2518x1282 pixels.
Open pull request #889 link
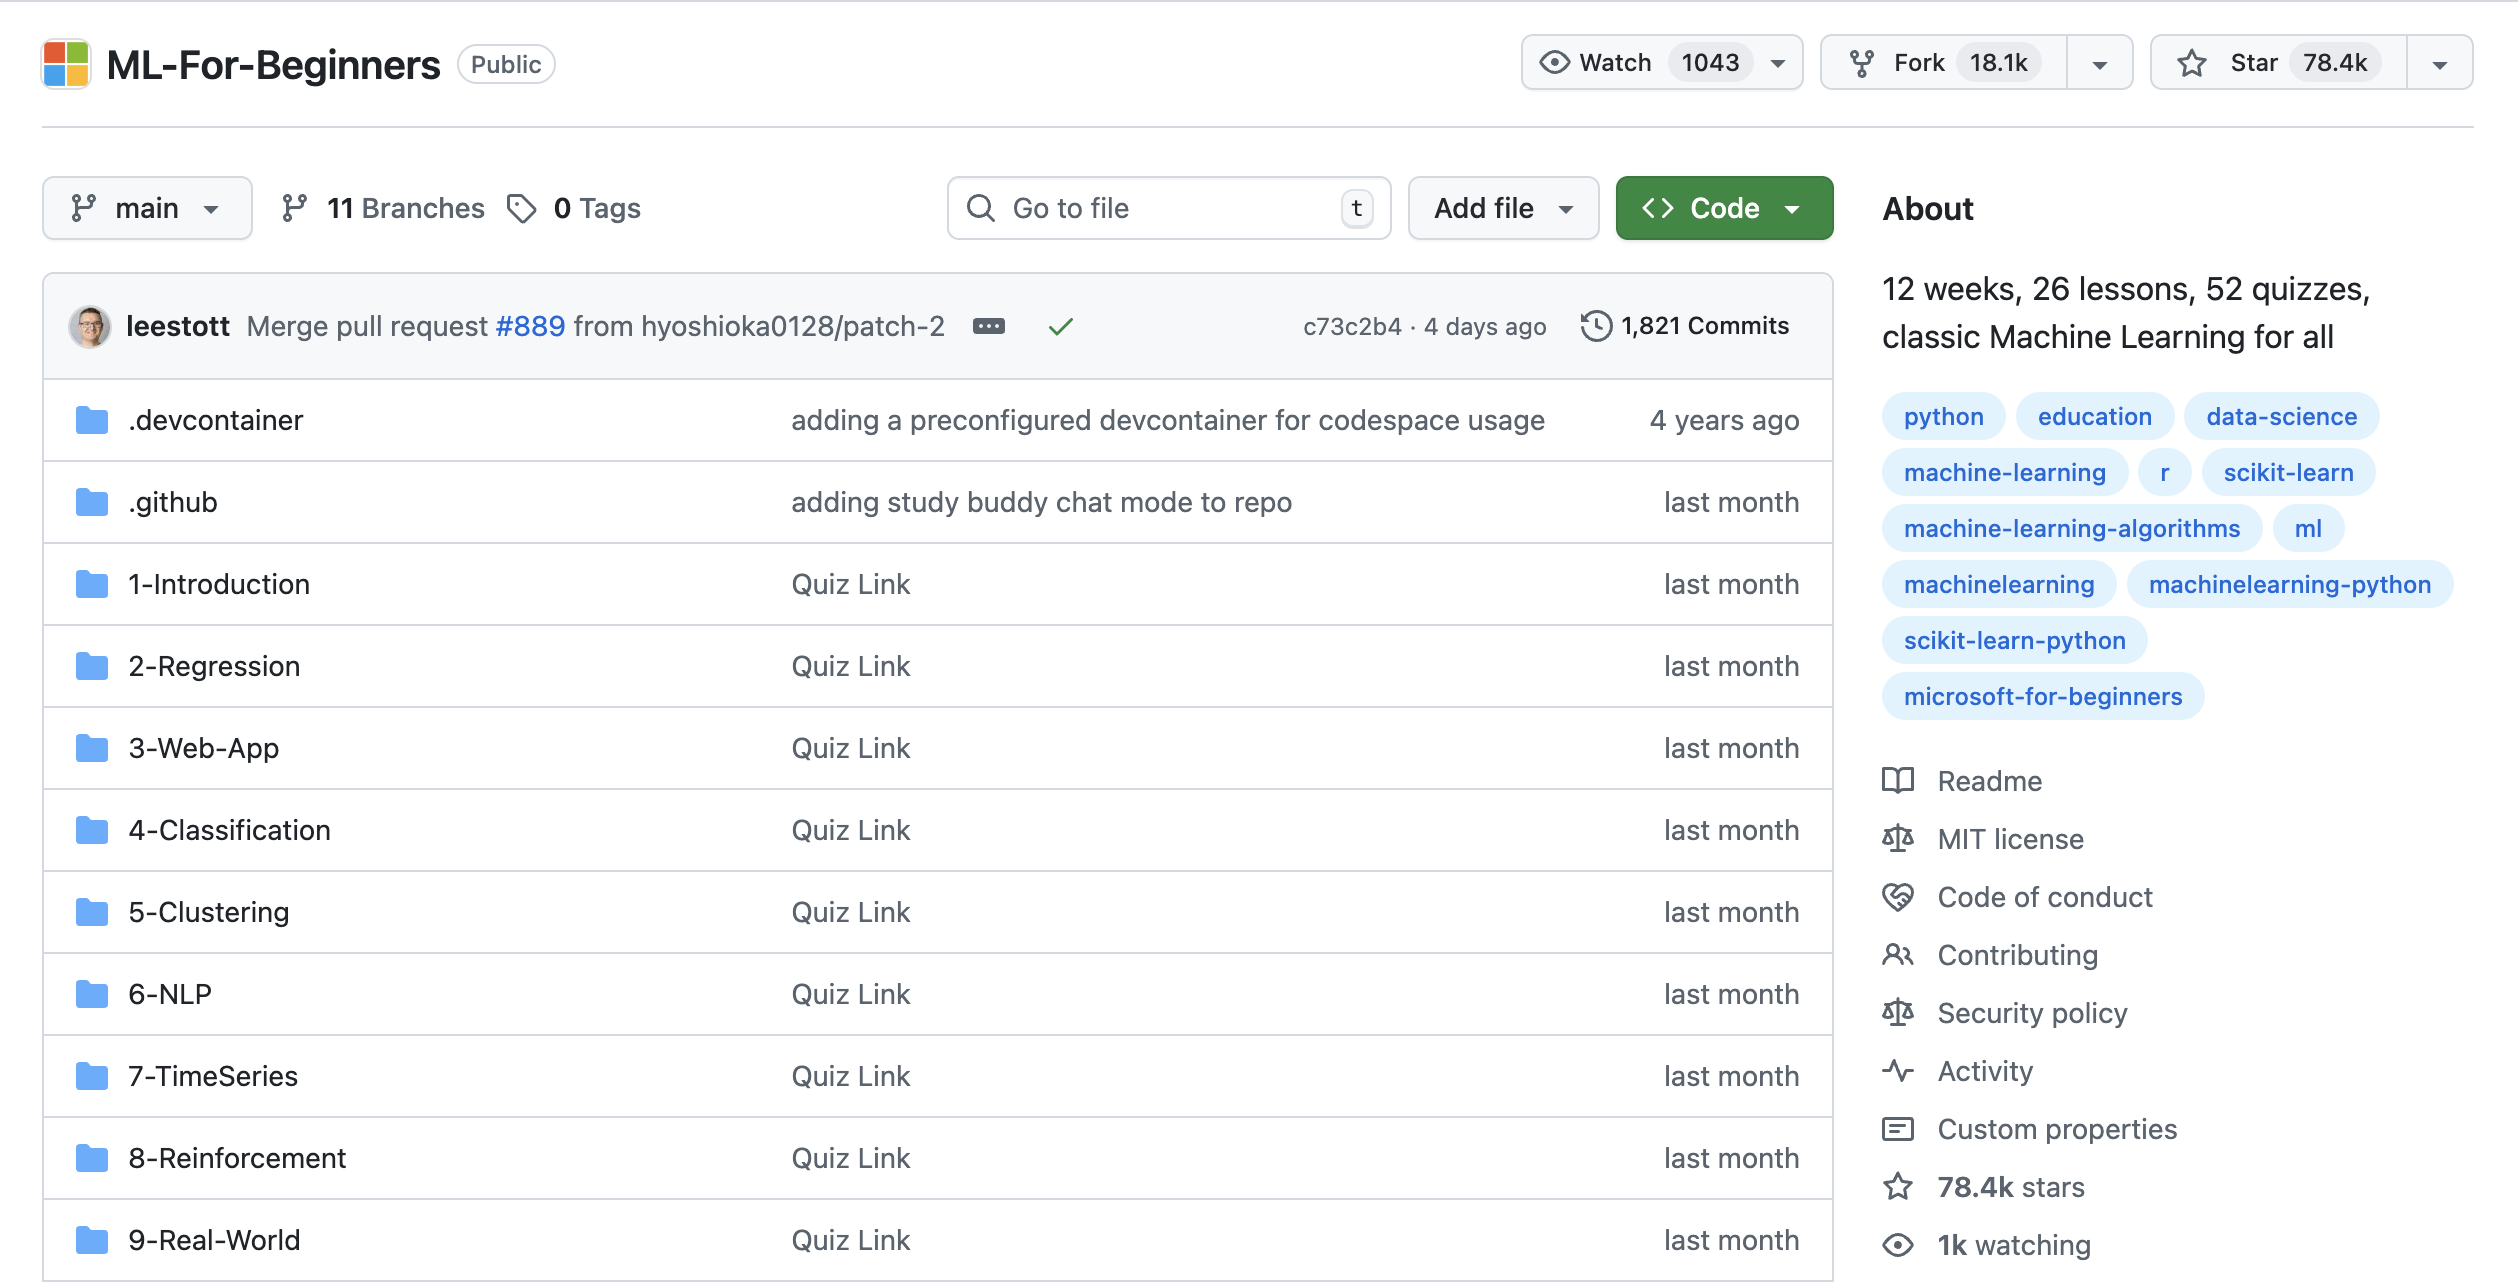coord(530,326)
